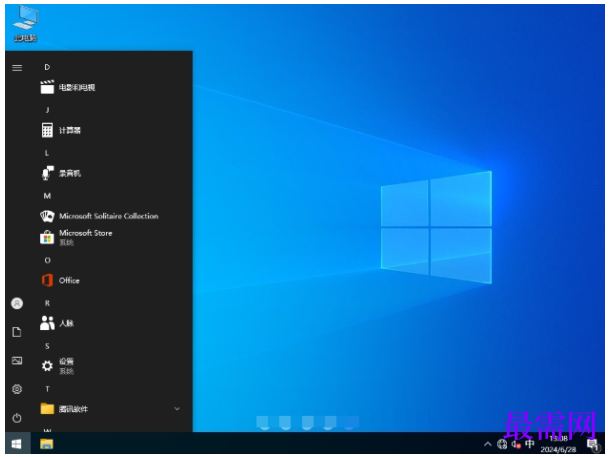615x457 pixels.
Task: Open Pictures from the Start sidebar
Action: coord(17,361)
